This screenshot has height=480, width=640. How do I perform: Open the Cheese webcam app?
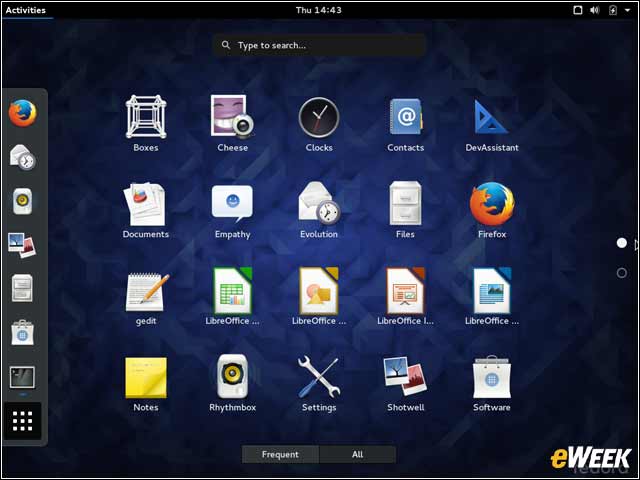(232, 124)
